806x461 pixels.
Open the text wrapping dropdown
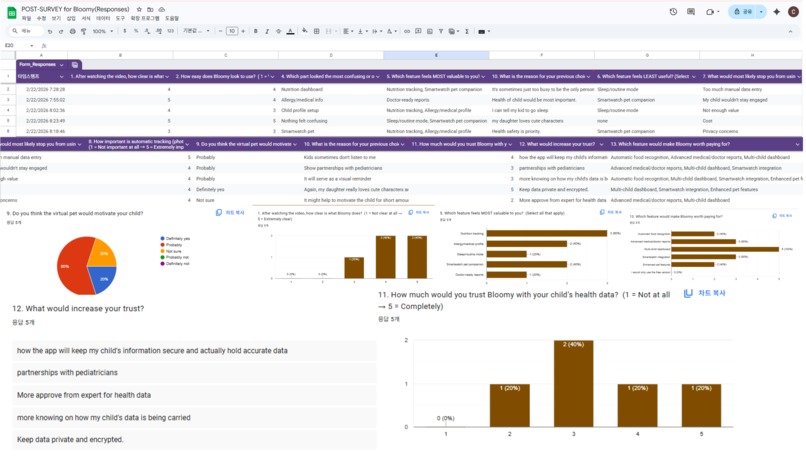tap(377, 31)
